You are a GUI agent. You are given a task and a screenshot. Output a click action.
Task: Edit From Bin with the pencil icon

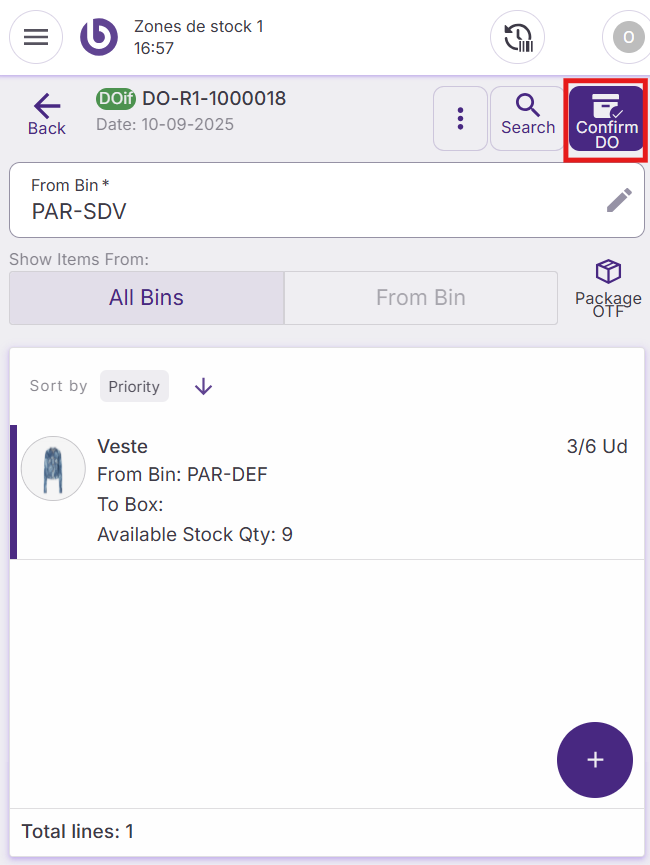click(x=619, y=200)
